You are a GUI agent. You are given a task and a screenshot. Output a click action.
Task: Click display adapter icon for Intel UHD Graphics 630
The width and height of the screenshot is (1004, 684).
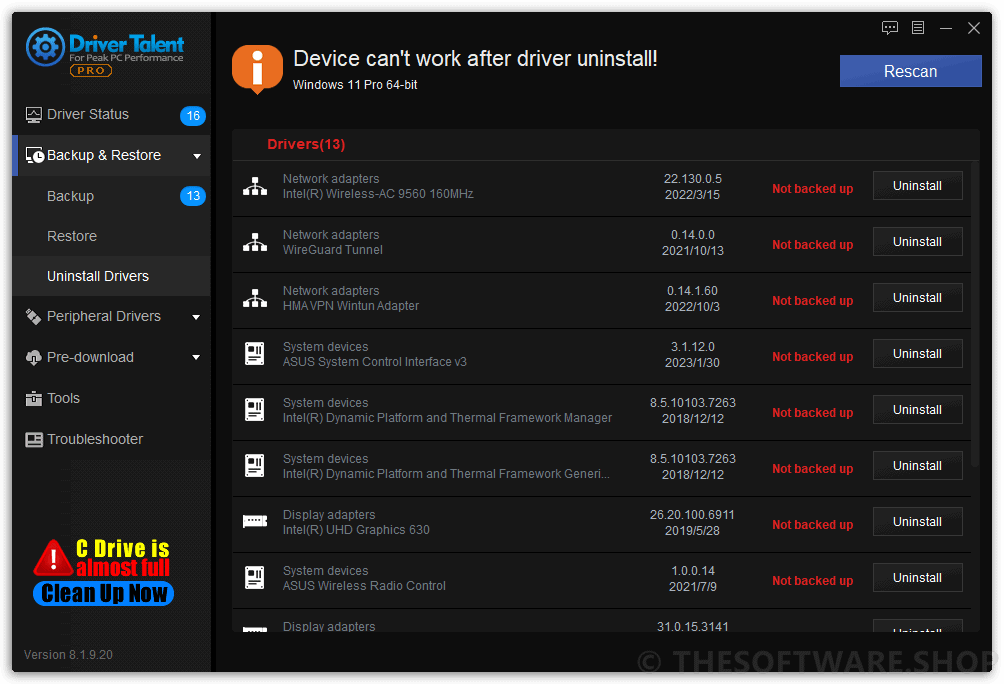255,522
